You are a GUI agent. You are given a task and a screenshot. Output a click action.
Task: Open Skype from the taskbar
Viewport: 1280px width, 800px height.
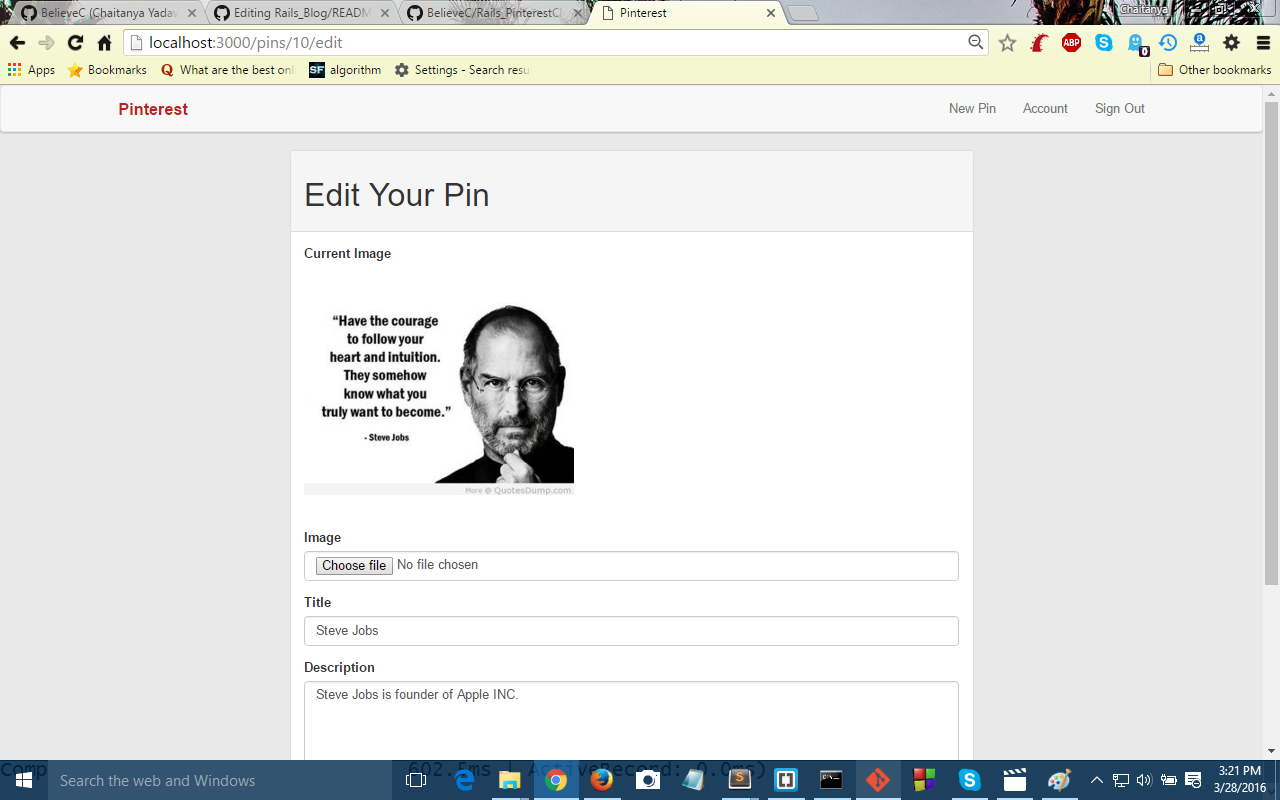click(x=969, y=780)
